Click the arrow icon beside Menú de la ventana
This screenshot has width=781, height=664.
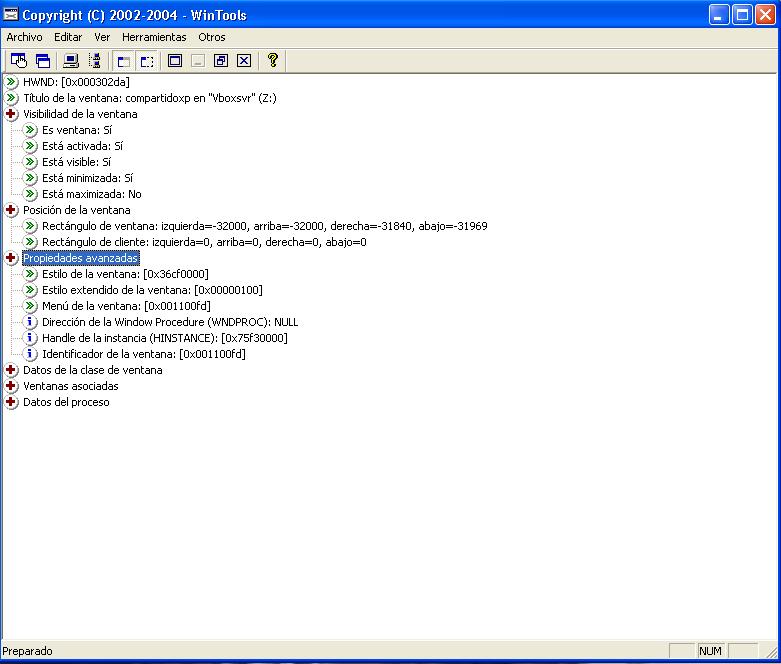tap(30, 306)
